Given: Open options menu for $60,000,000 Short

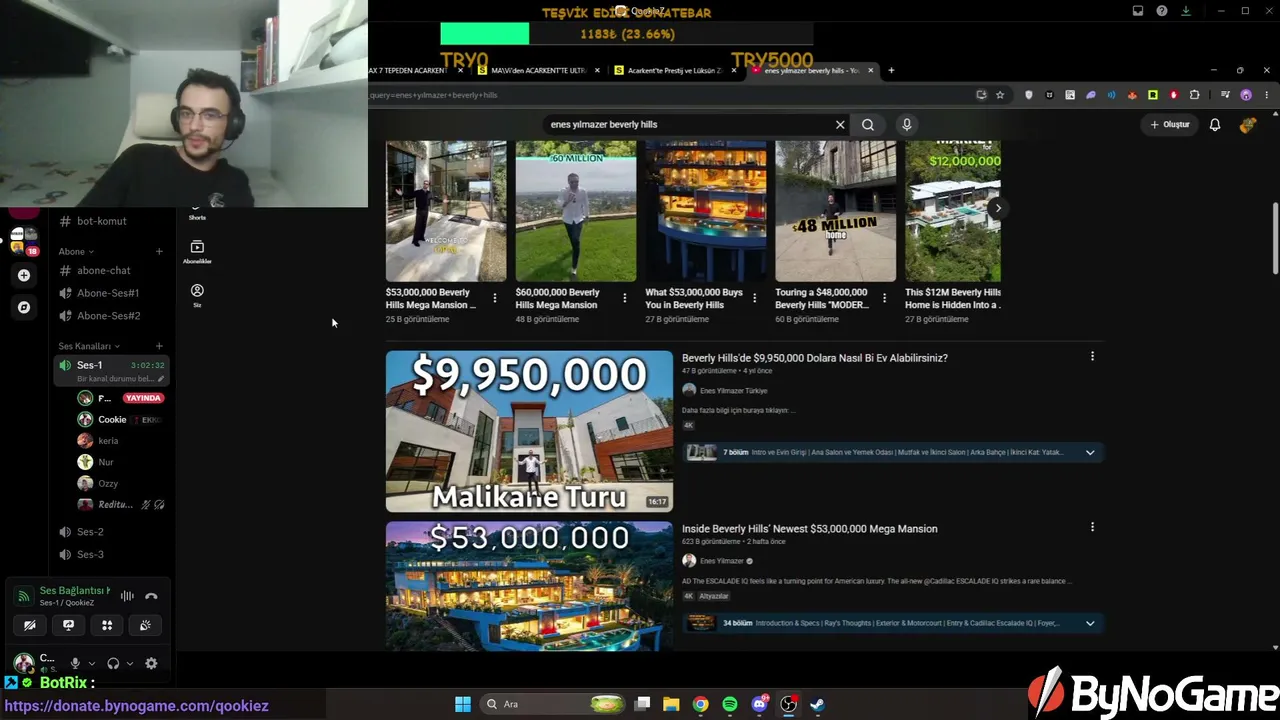Looking at the screenshot, I should pyautogui.click(x=624, y=298).
